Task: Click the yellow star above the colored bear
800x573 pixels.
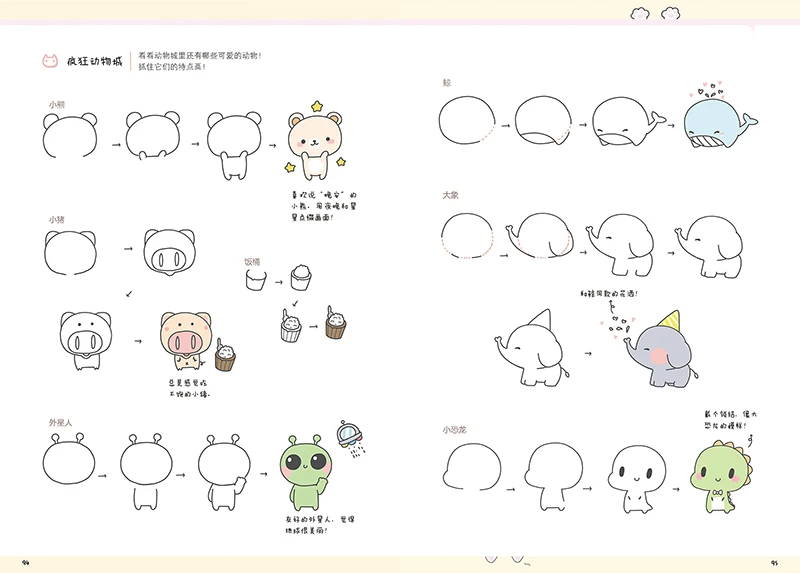Action: (317, 107)
